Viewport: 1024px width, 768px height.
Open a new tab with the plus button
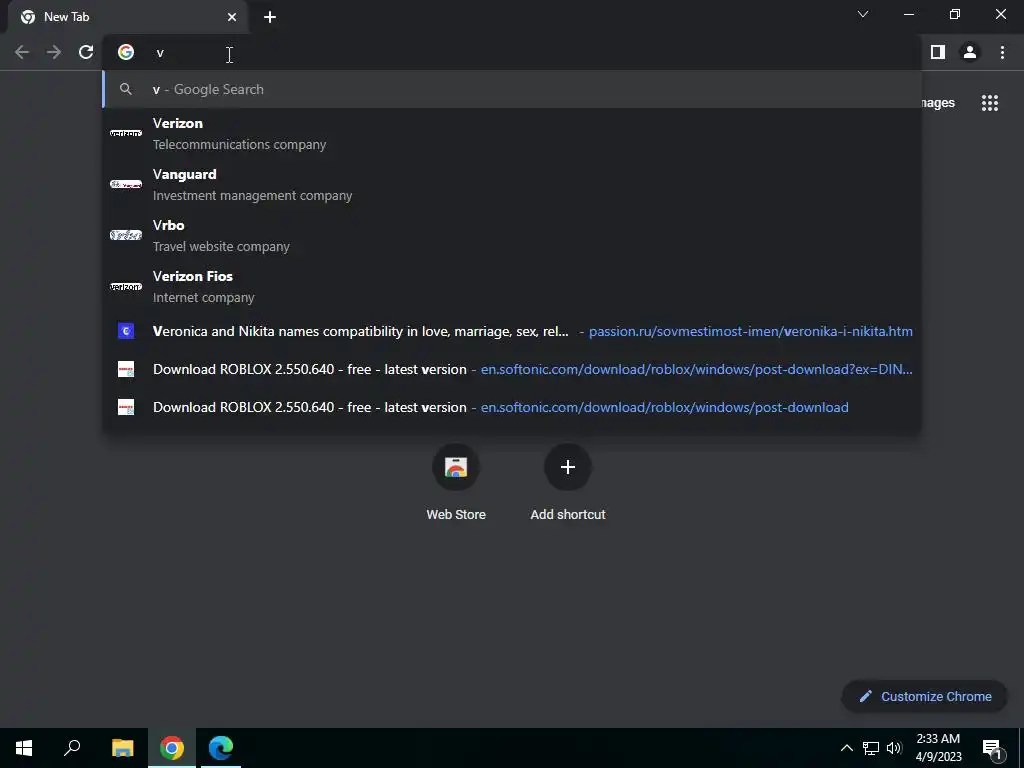[270, 17]
